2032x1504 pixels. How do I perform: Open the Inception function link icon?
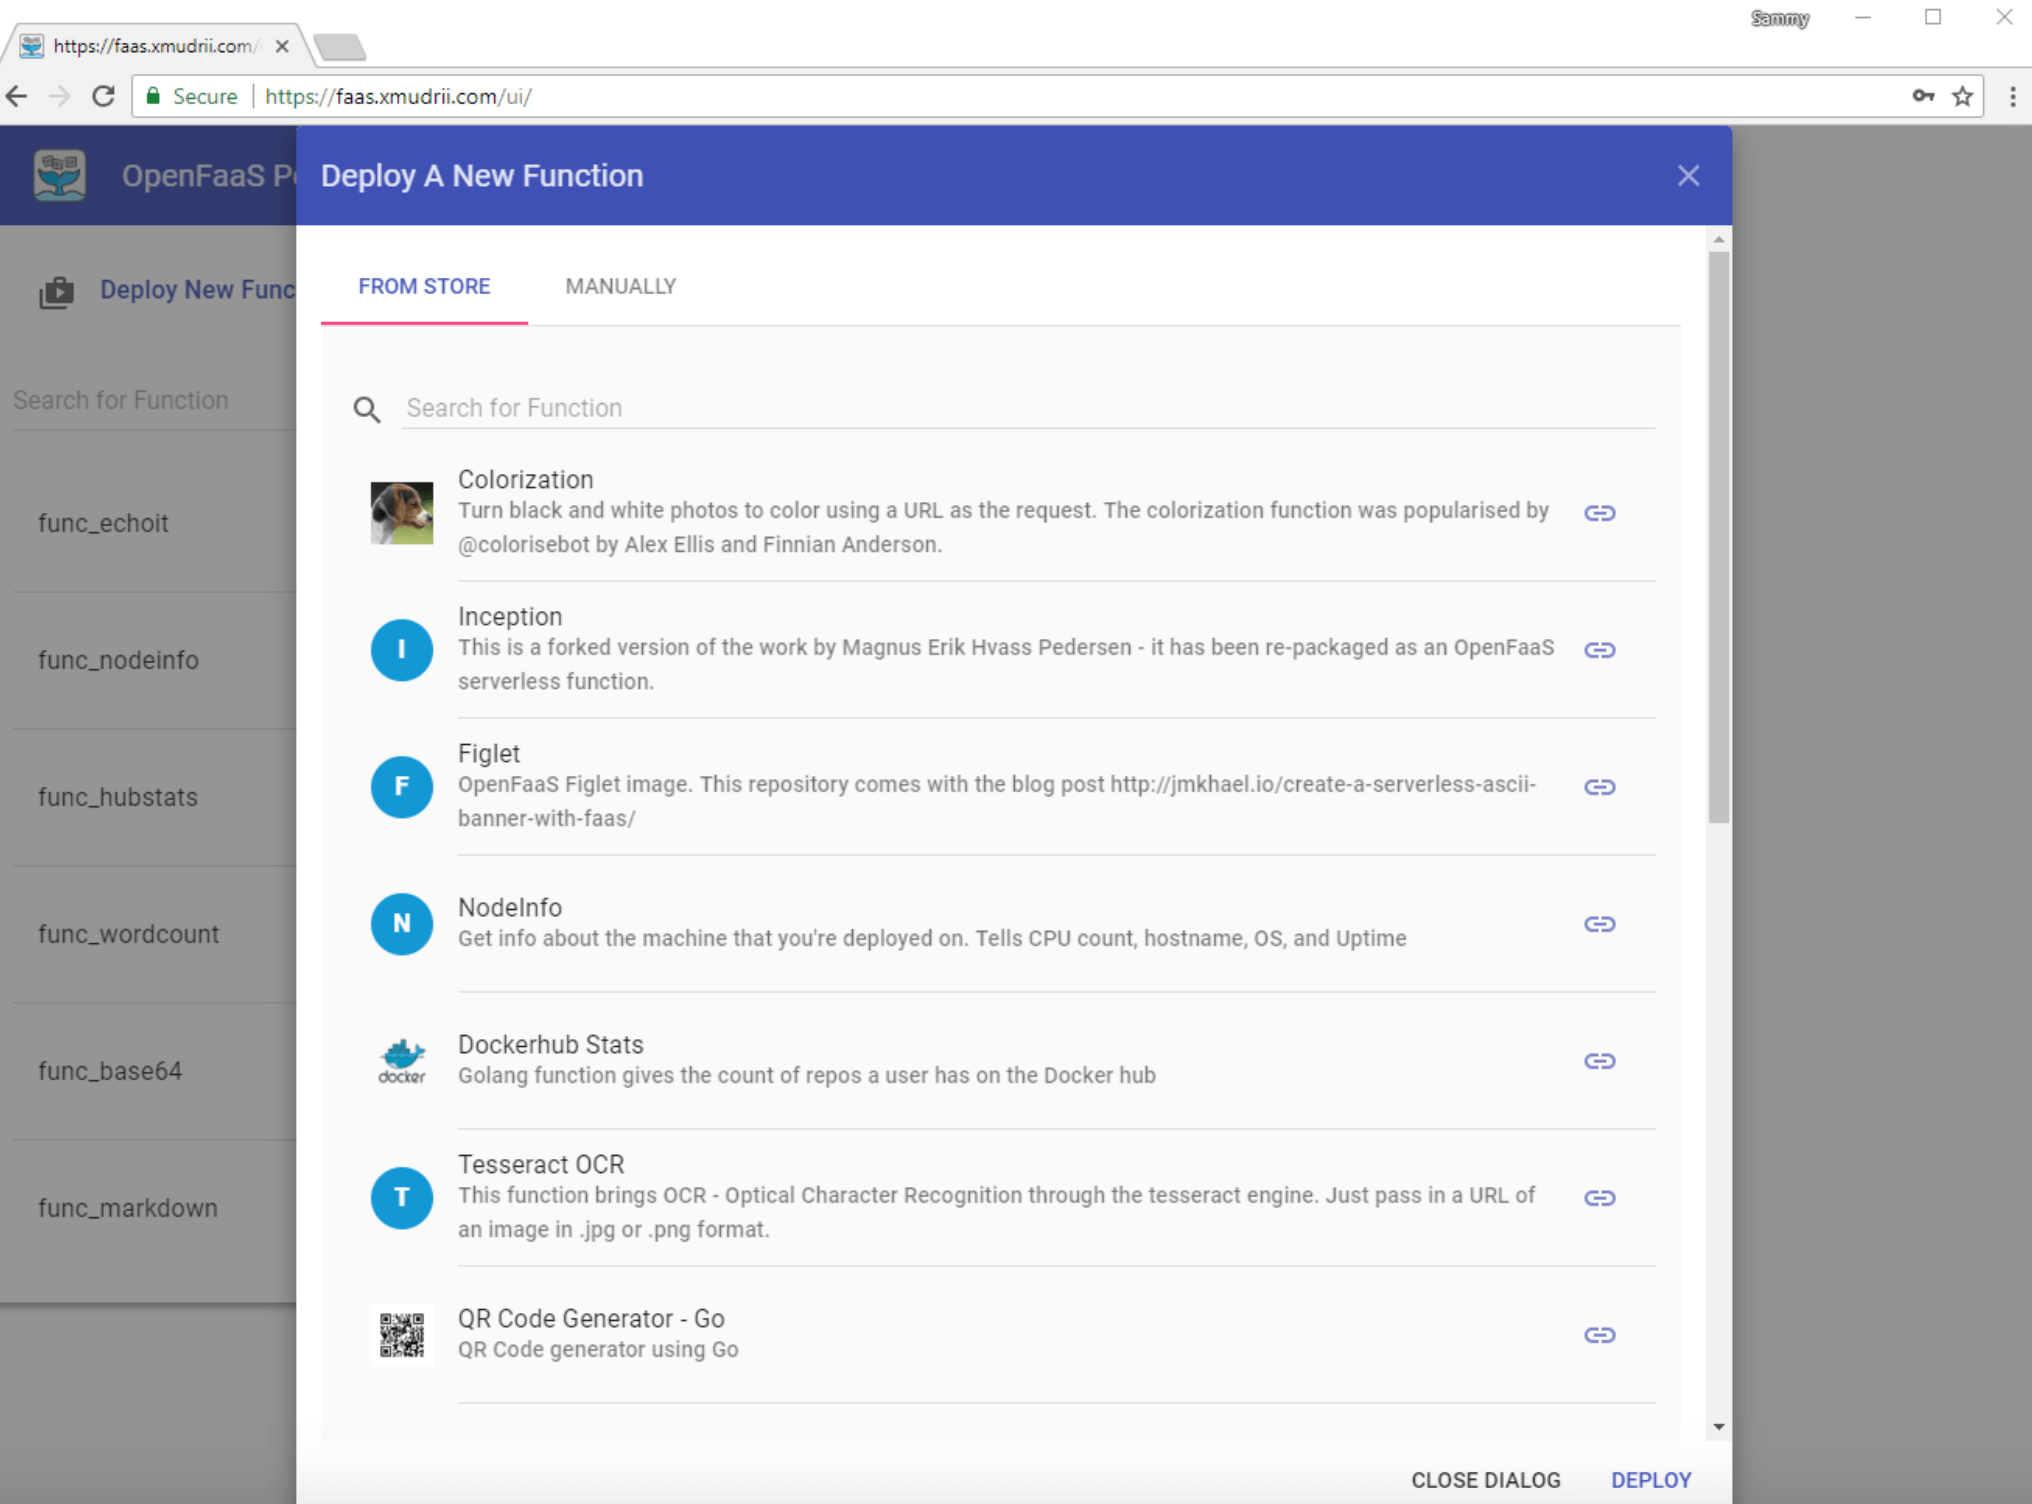pos(1599,650)
